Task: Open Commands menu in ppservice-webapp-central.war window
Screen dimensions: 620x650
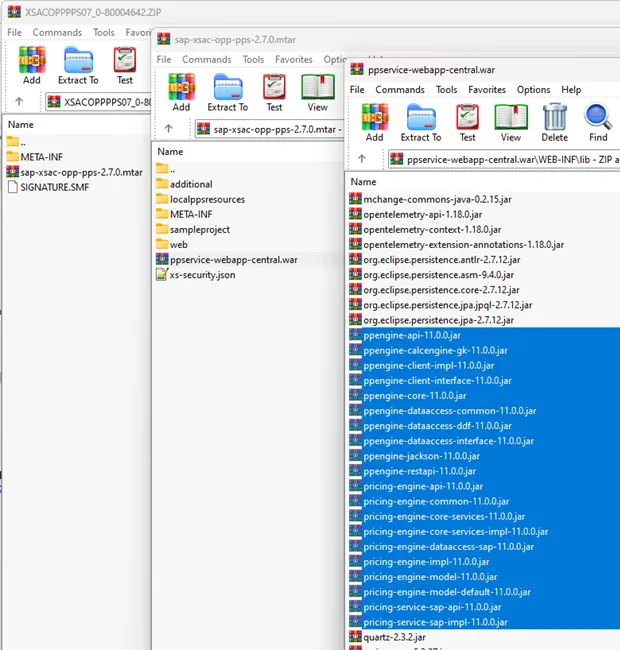Action: tap(400, 90)
